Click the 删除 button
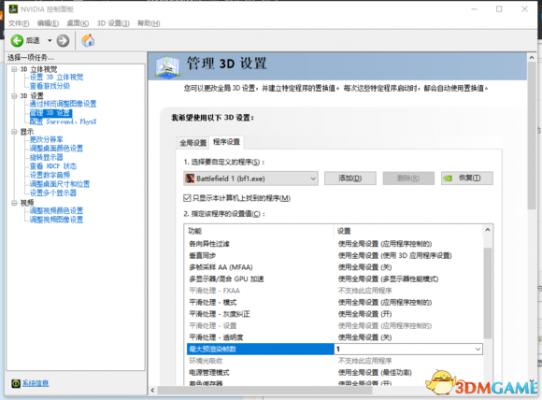 pyautogui.click(x=408, y=178)
